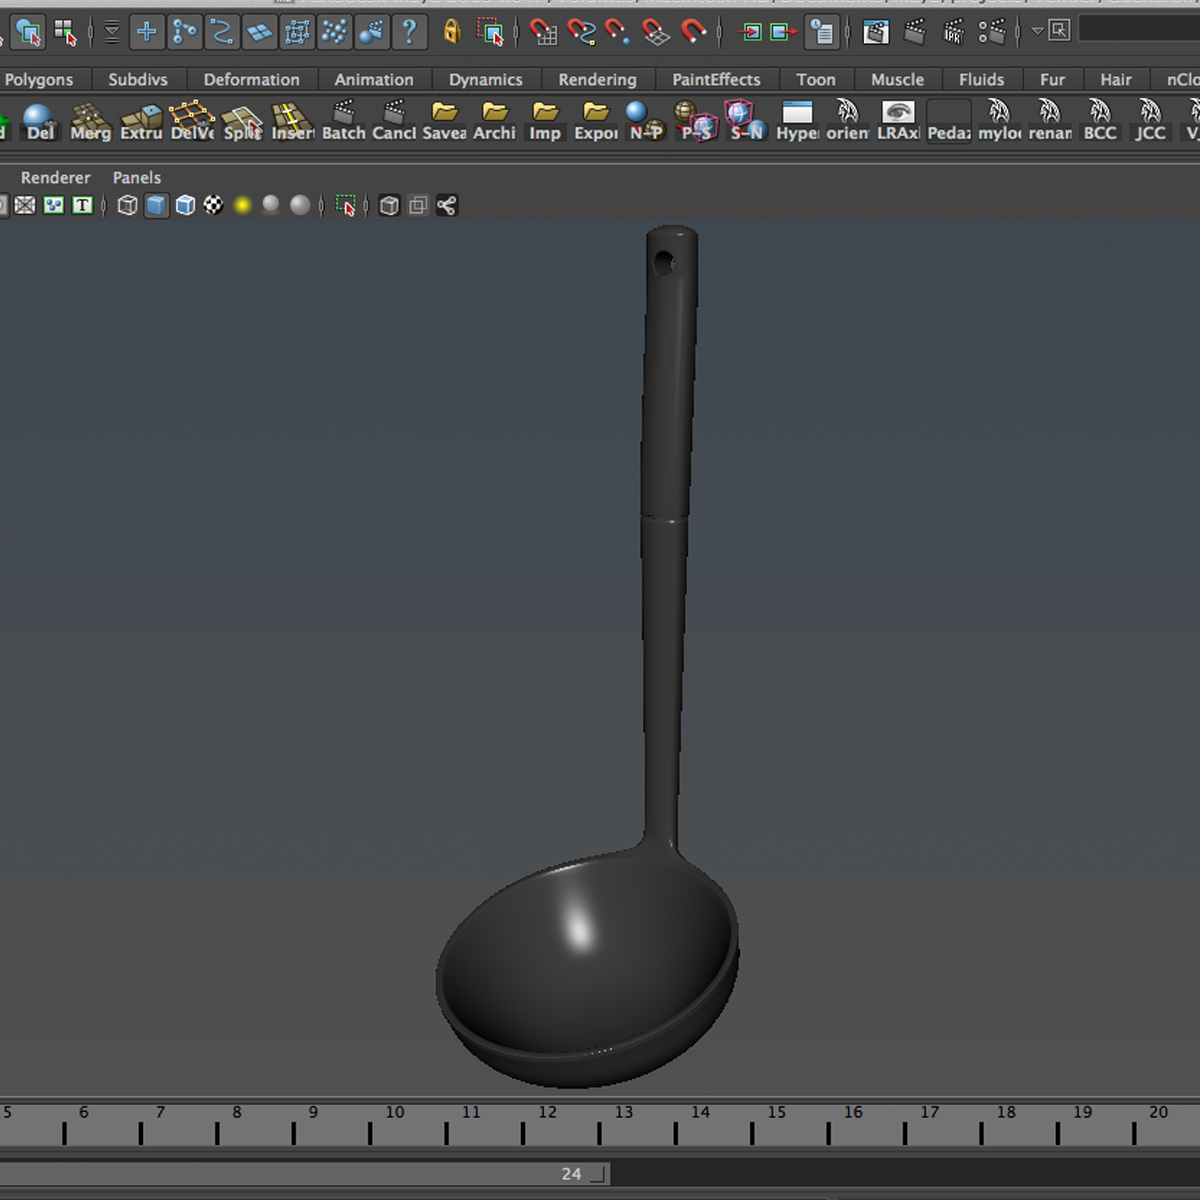This screenshot has height=1200, width=1200.
Task: Enable wireframe on shaded cube icon
Action: [x=185, y=205]
